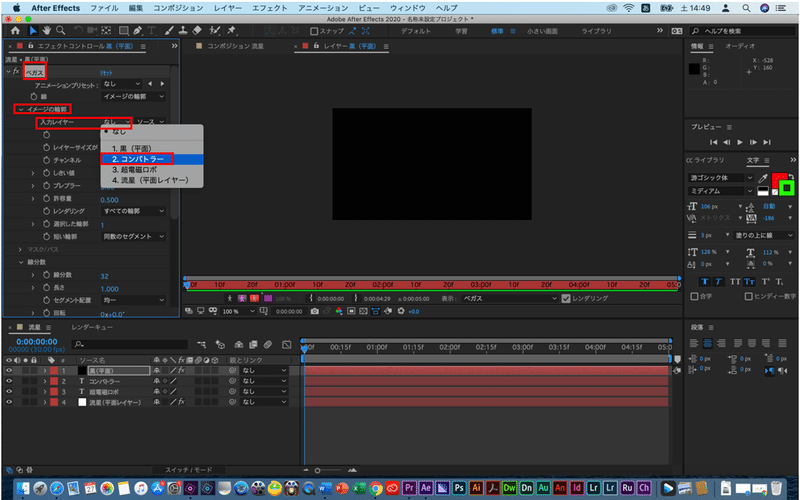800x500 pixels.
Task: Click the Spotlight search icon in menu bar
Action: (x=746, y=8)
